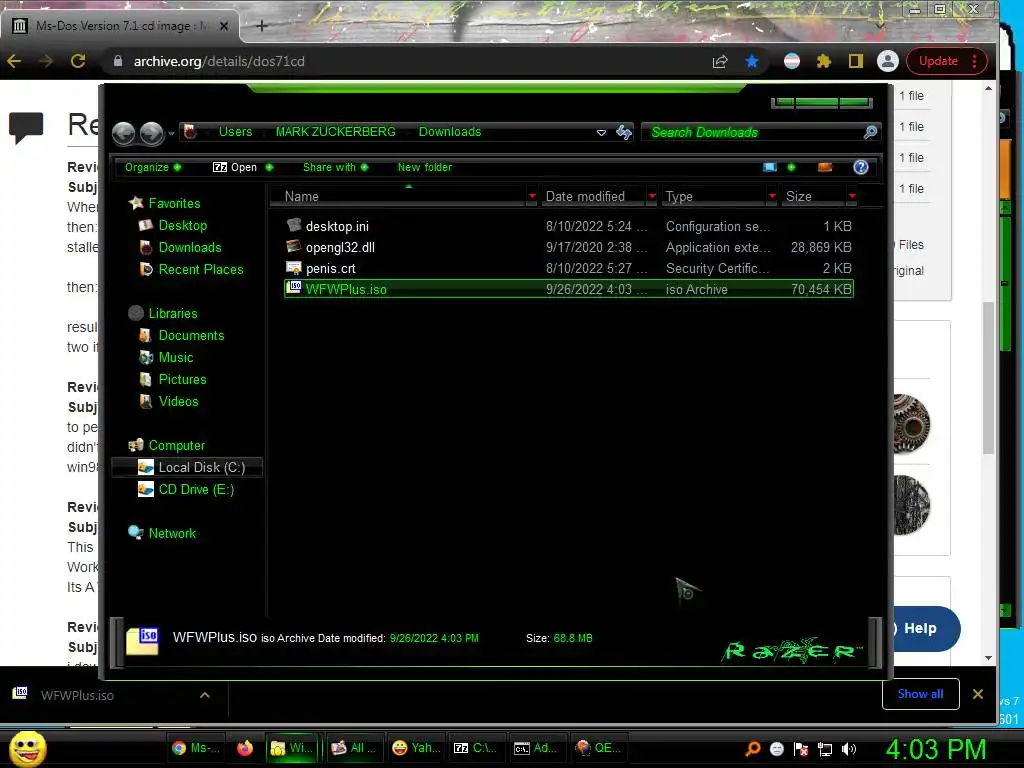Open the Type column filter arrow

coord(772,196)
